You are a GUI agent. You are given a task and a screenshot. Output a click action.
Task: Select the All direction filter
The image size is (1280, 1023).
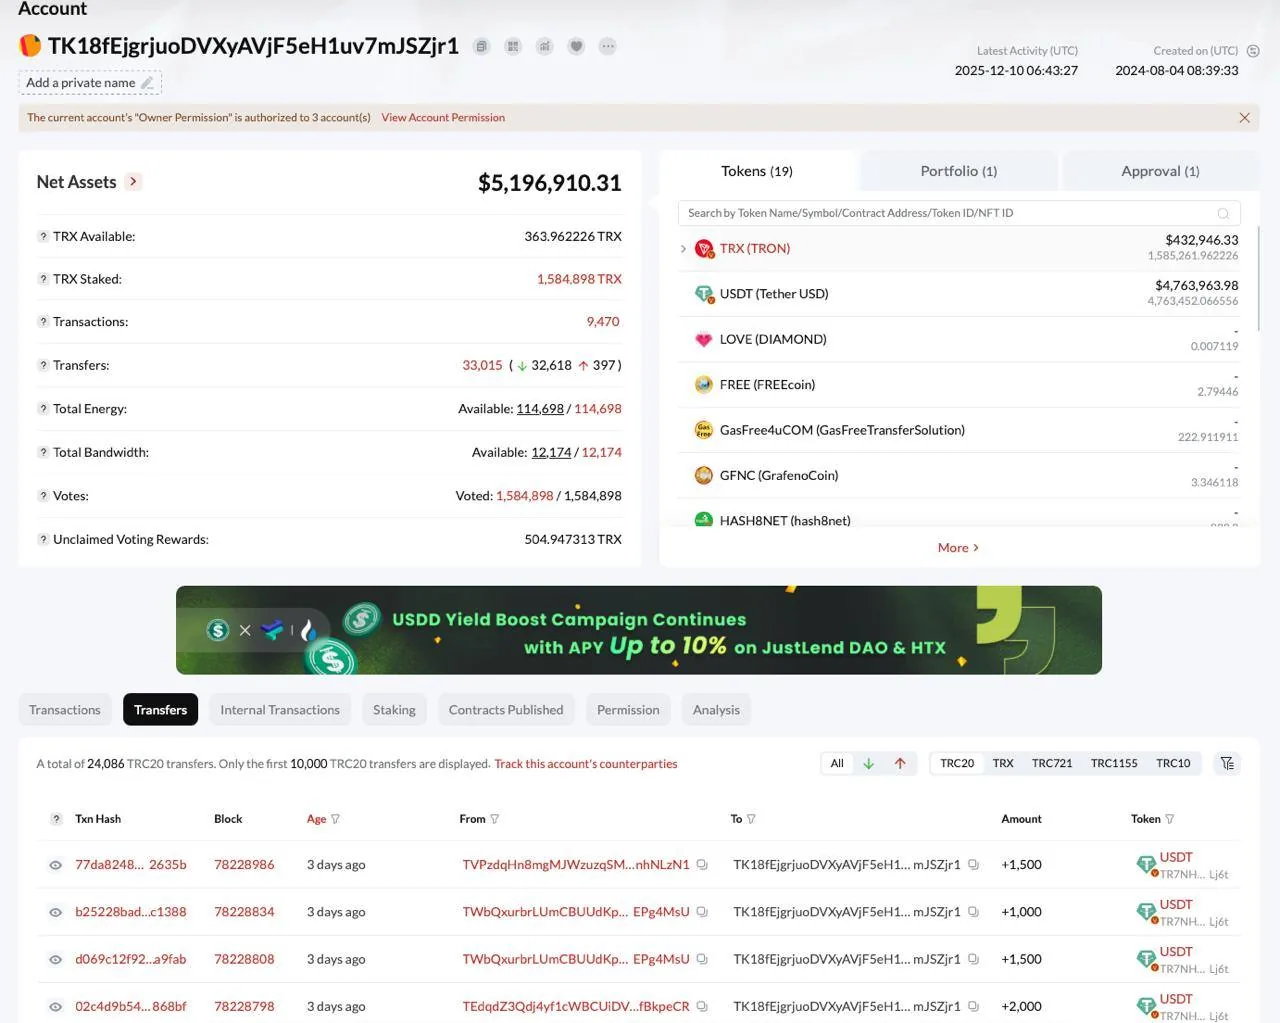coord(837,764)
